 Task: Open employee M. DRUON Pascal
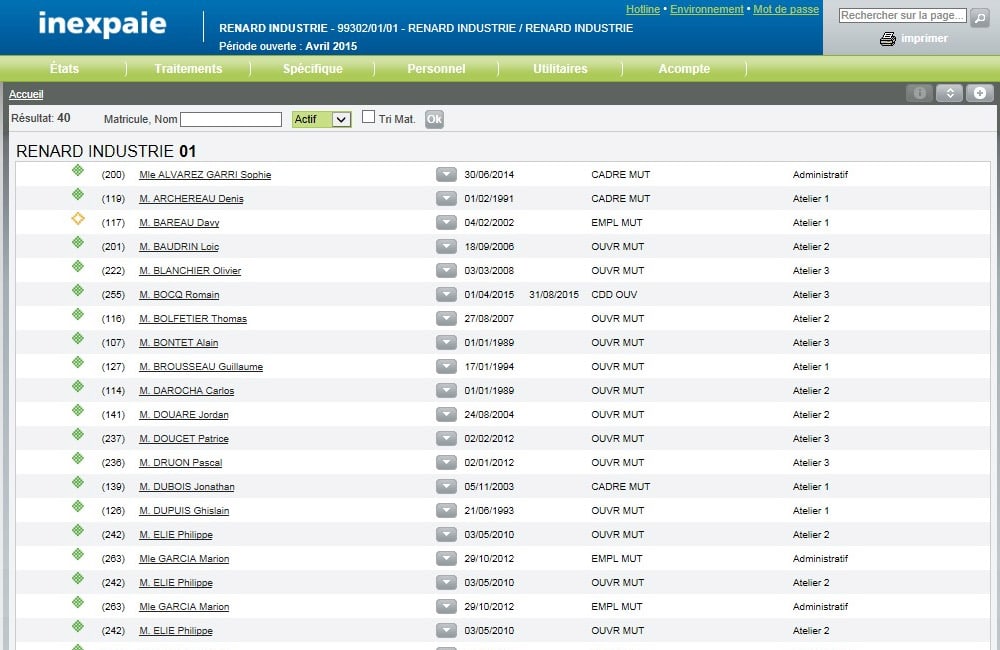[x=180, y=463]
